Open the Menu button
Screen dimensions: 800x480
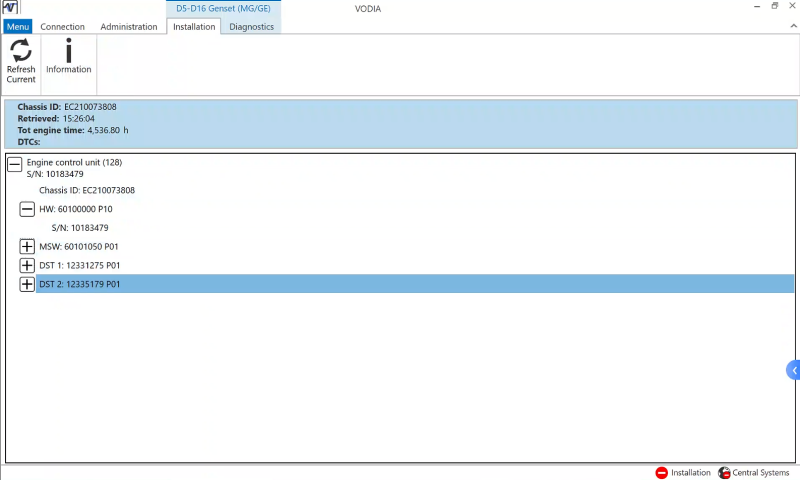click(x=18, y=27)
